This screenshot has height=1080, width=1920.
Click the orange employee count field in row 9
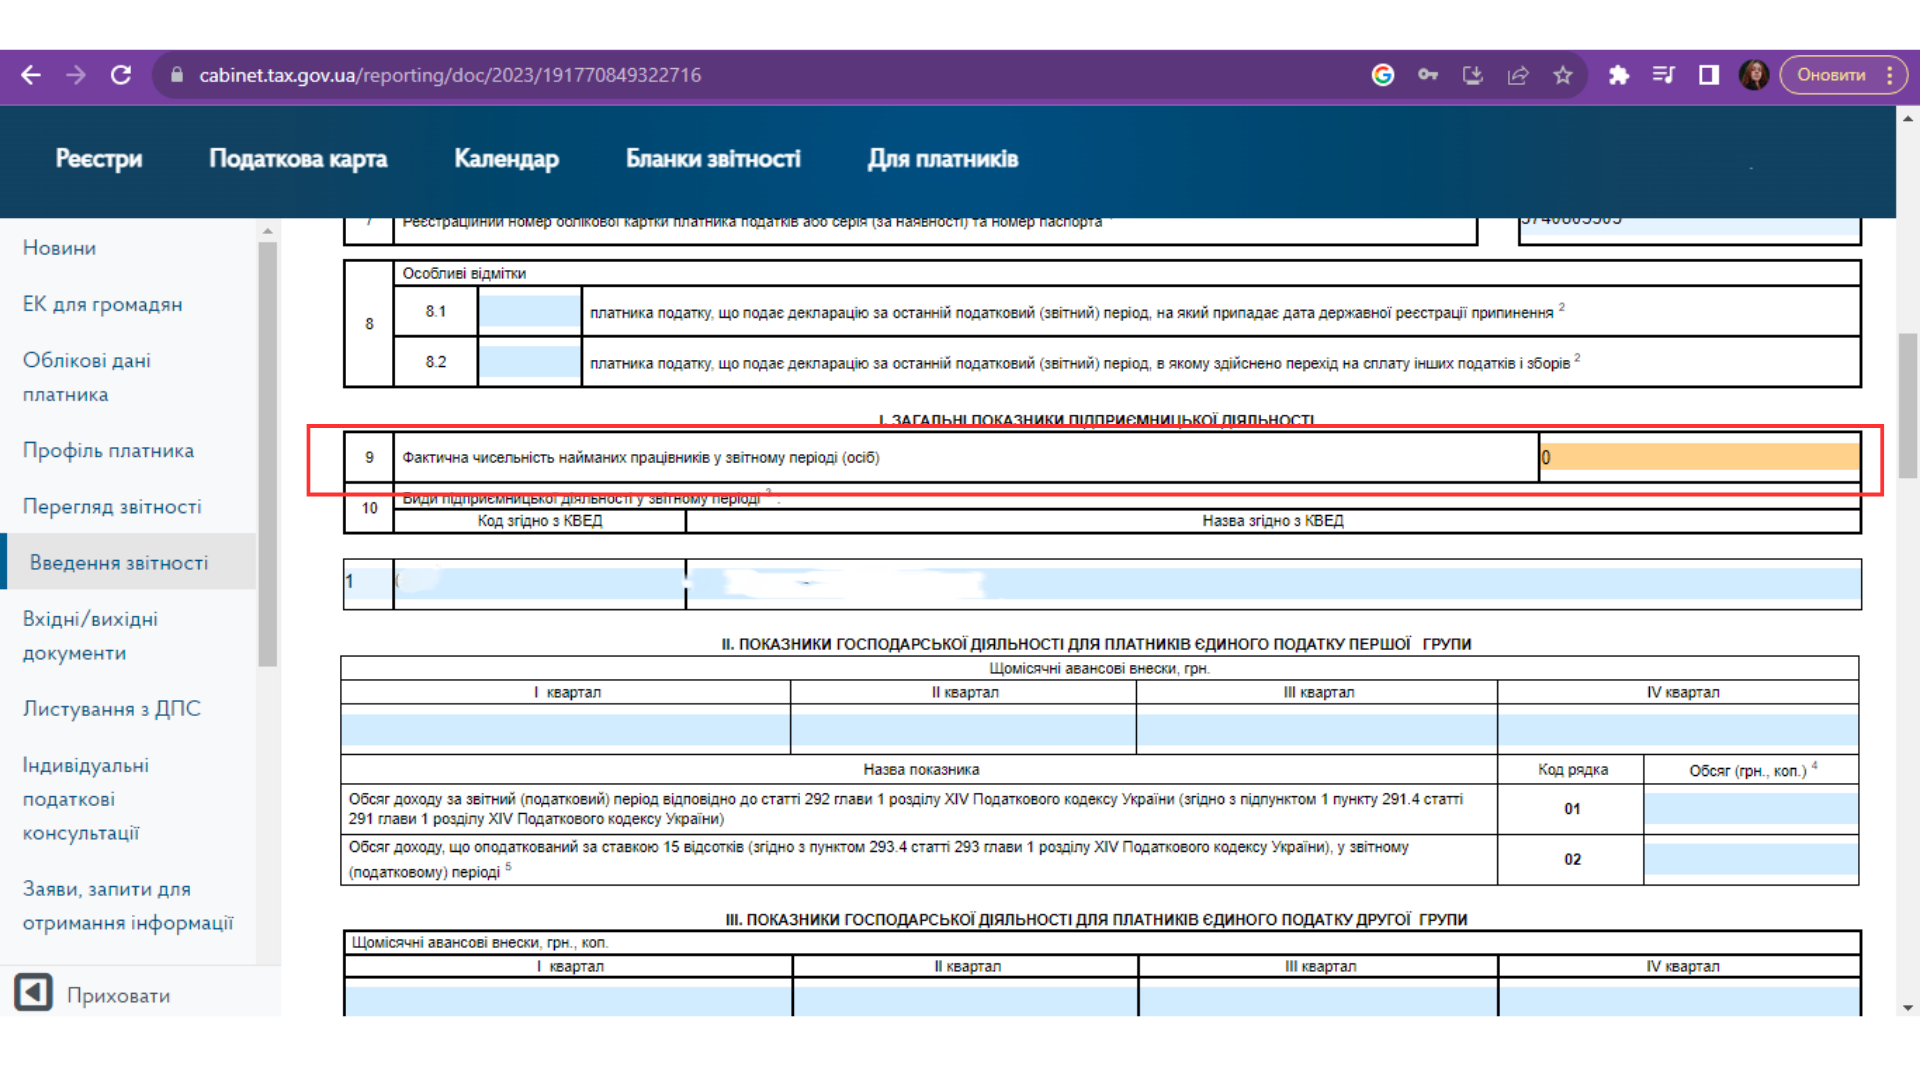[x=1700, y=457]
